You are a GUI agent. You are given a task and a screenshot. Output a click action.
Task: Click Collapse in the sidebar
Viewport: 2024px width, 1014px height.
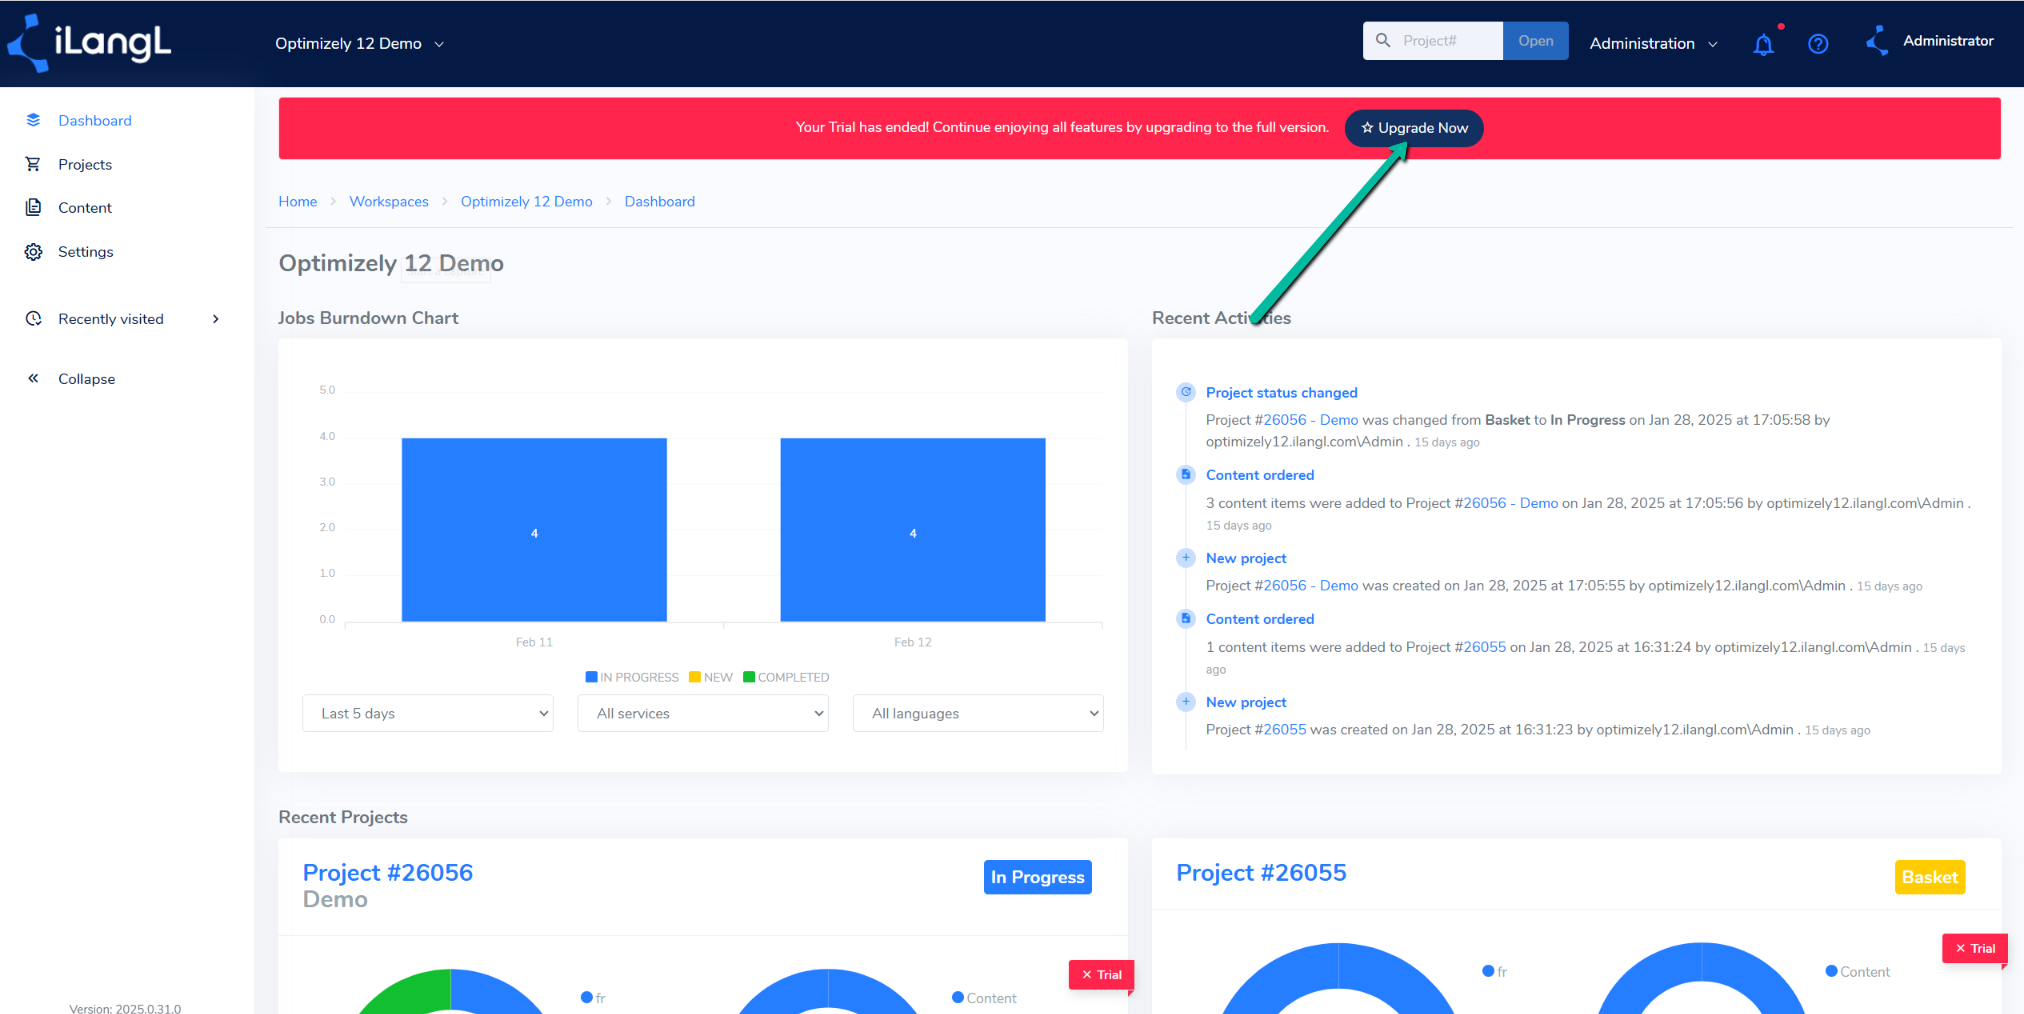click(86, 378)
